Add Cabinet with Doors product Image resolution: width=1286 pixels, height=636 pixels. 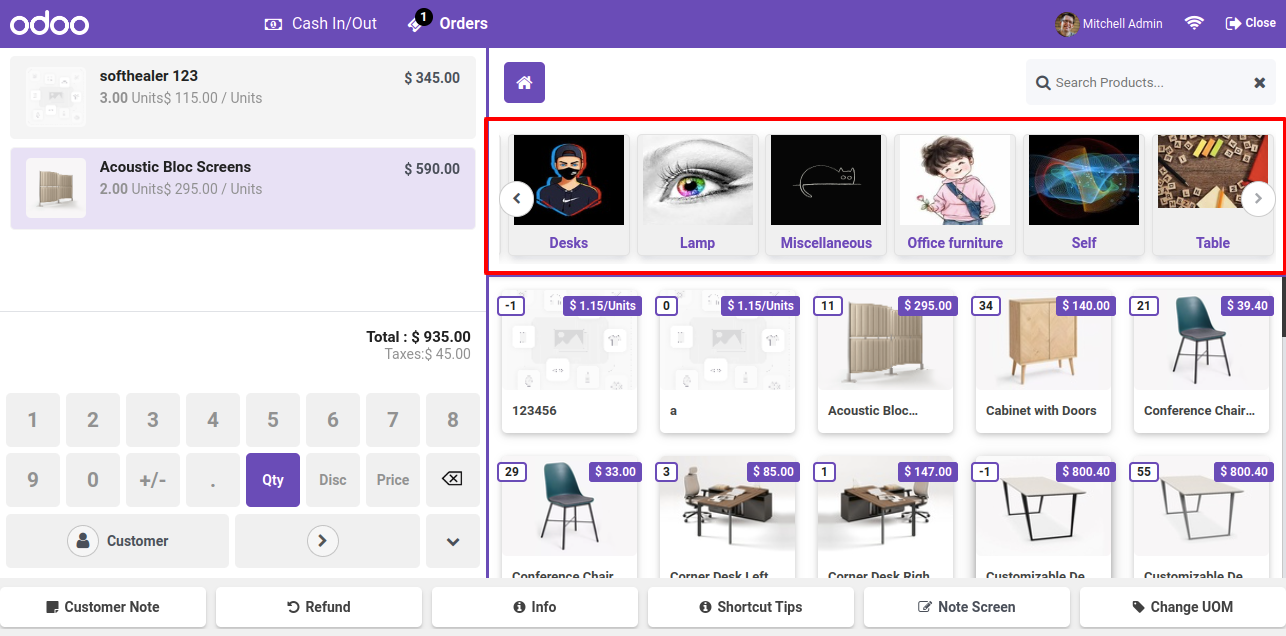(x=1043, y=362)
